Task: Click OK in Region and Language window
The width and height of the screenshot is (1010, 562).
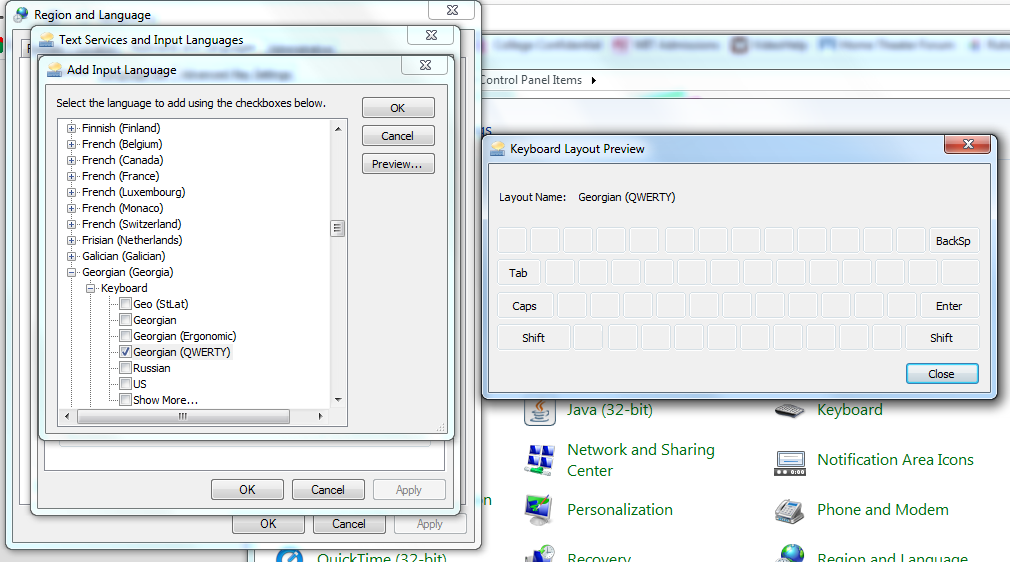Action: click(x=268, y=524)
